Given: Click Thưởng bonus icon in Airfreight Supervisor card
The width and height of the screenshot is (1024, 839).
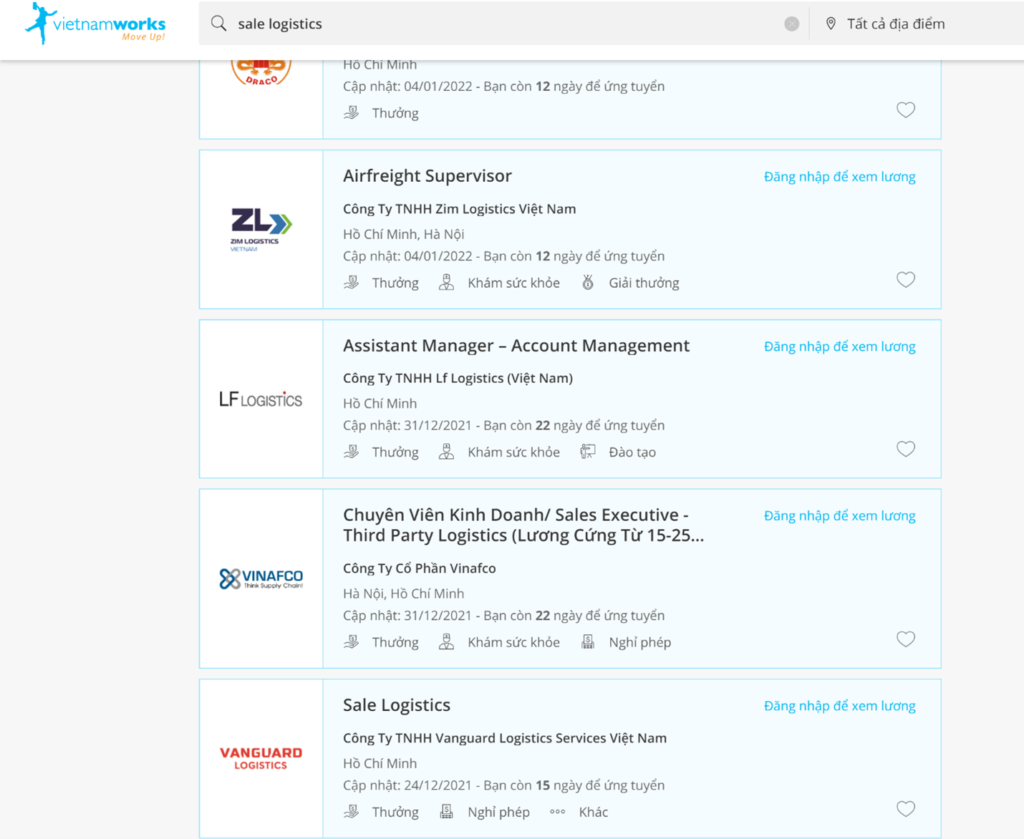Looking at the screenshot, I should tap(351, 282).
